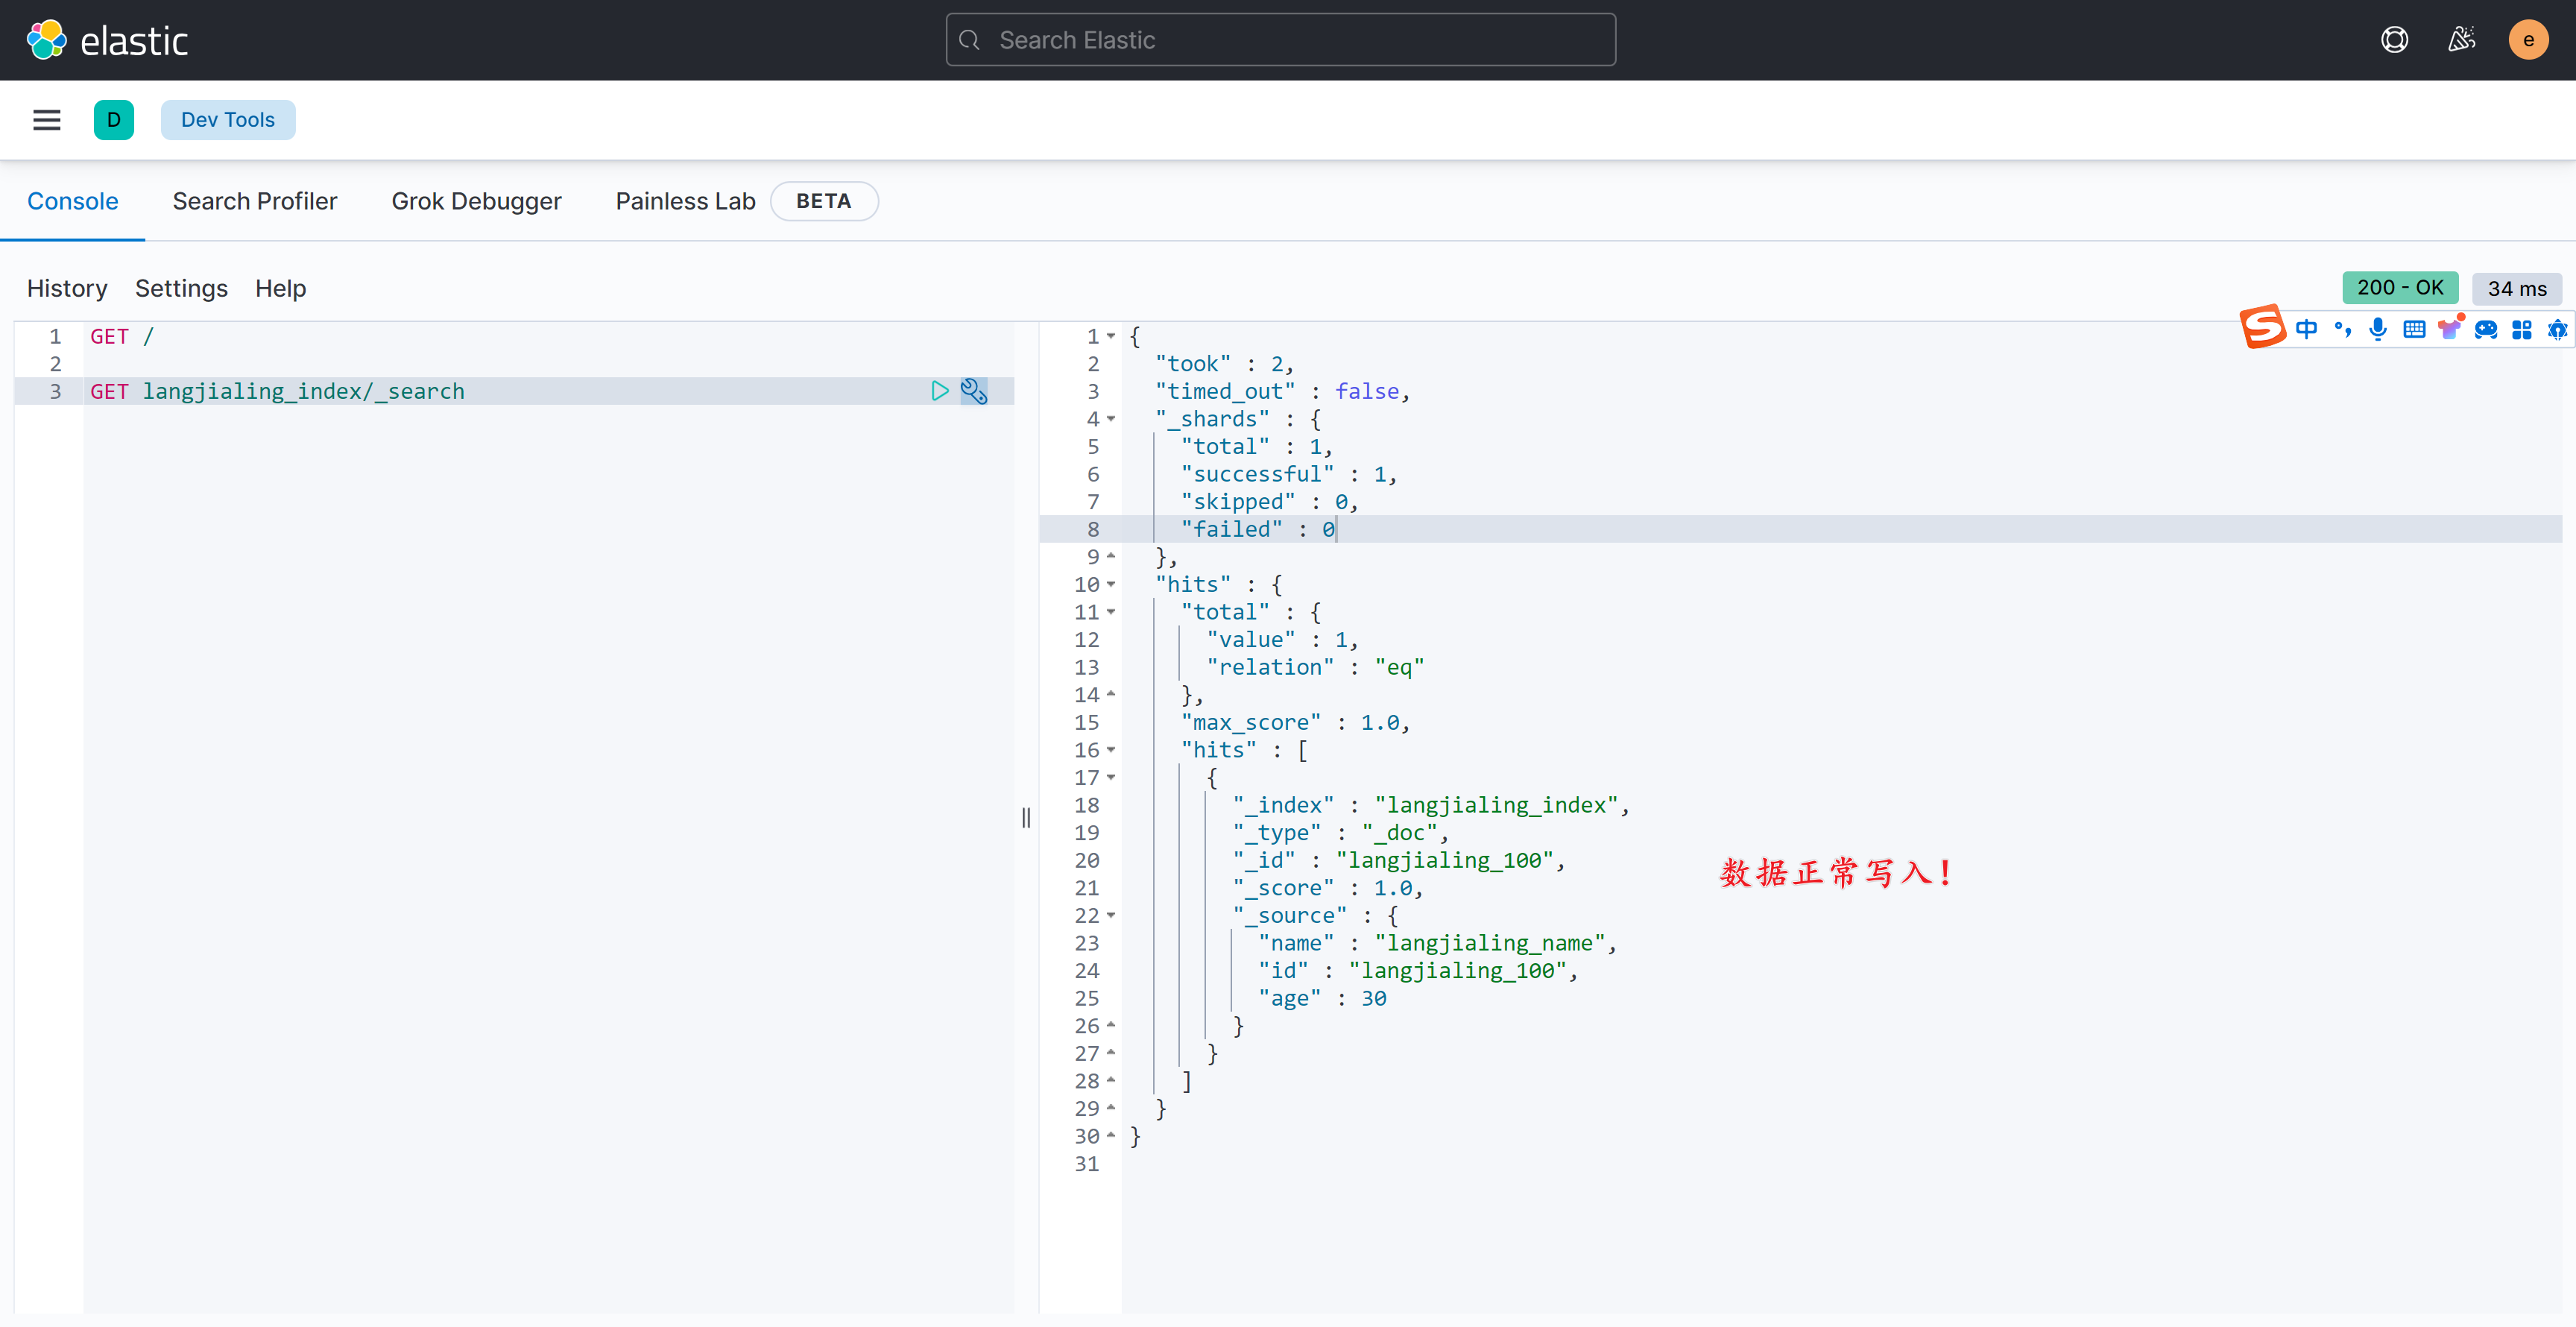The width and height of the screenshot is (2576, 1327).
Task: Click the "timed_out" : false line
Action: coord(1282,391)
